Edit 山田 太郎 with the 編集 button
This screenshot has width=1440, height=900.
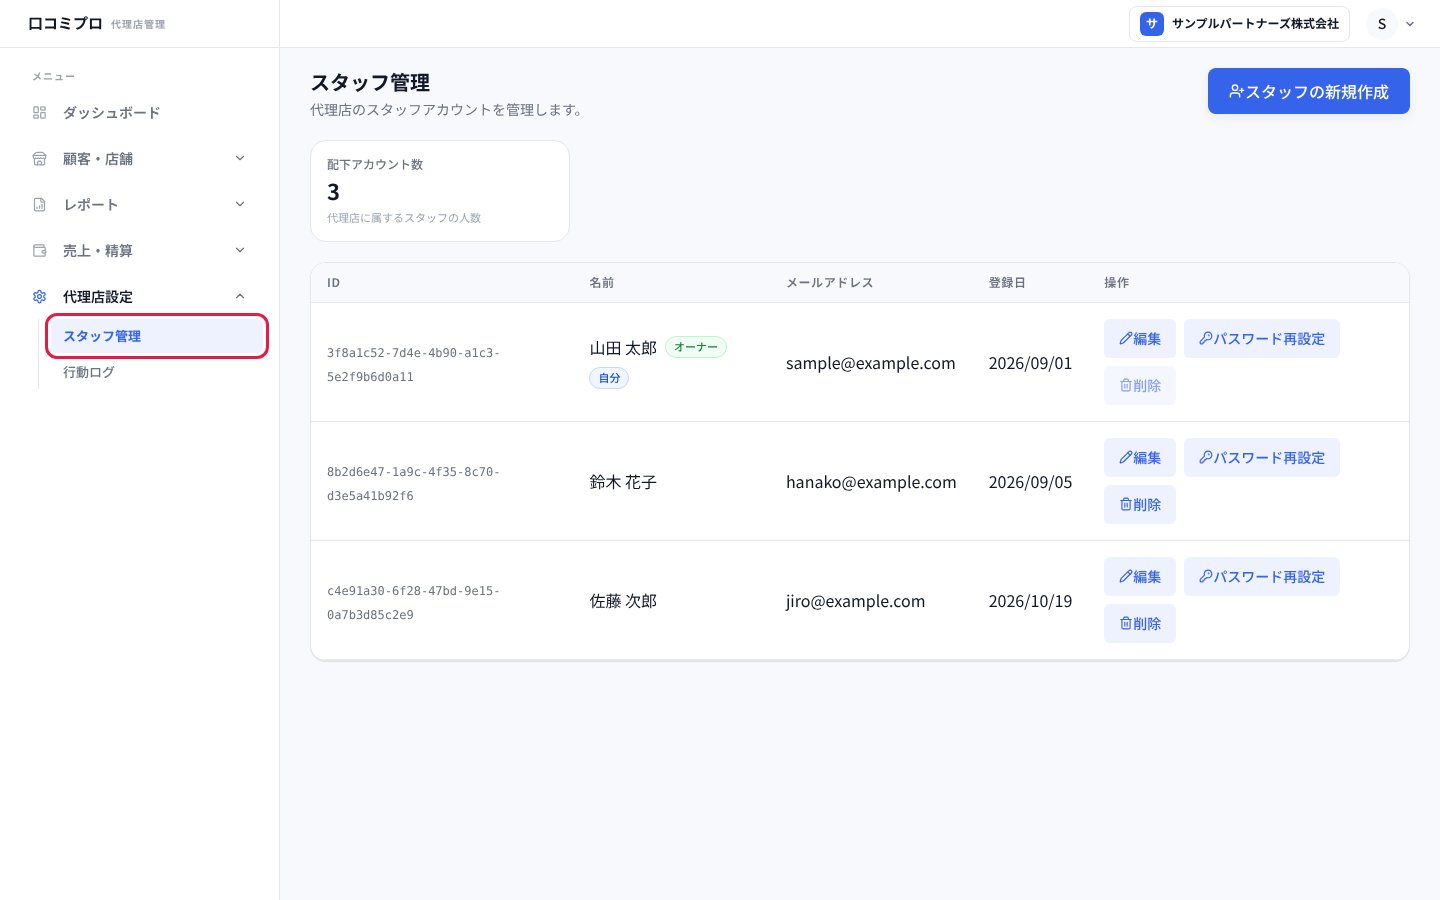[1140, 339]
